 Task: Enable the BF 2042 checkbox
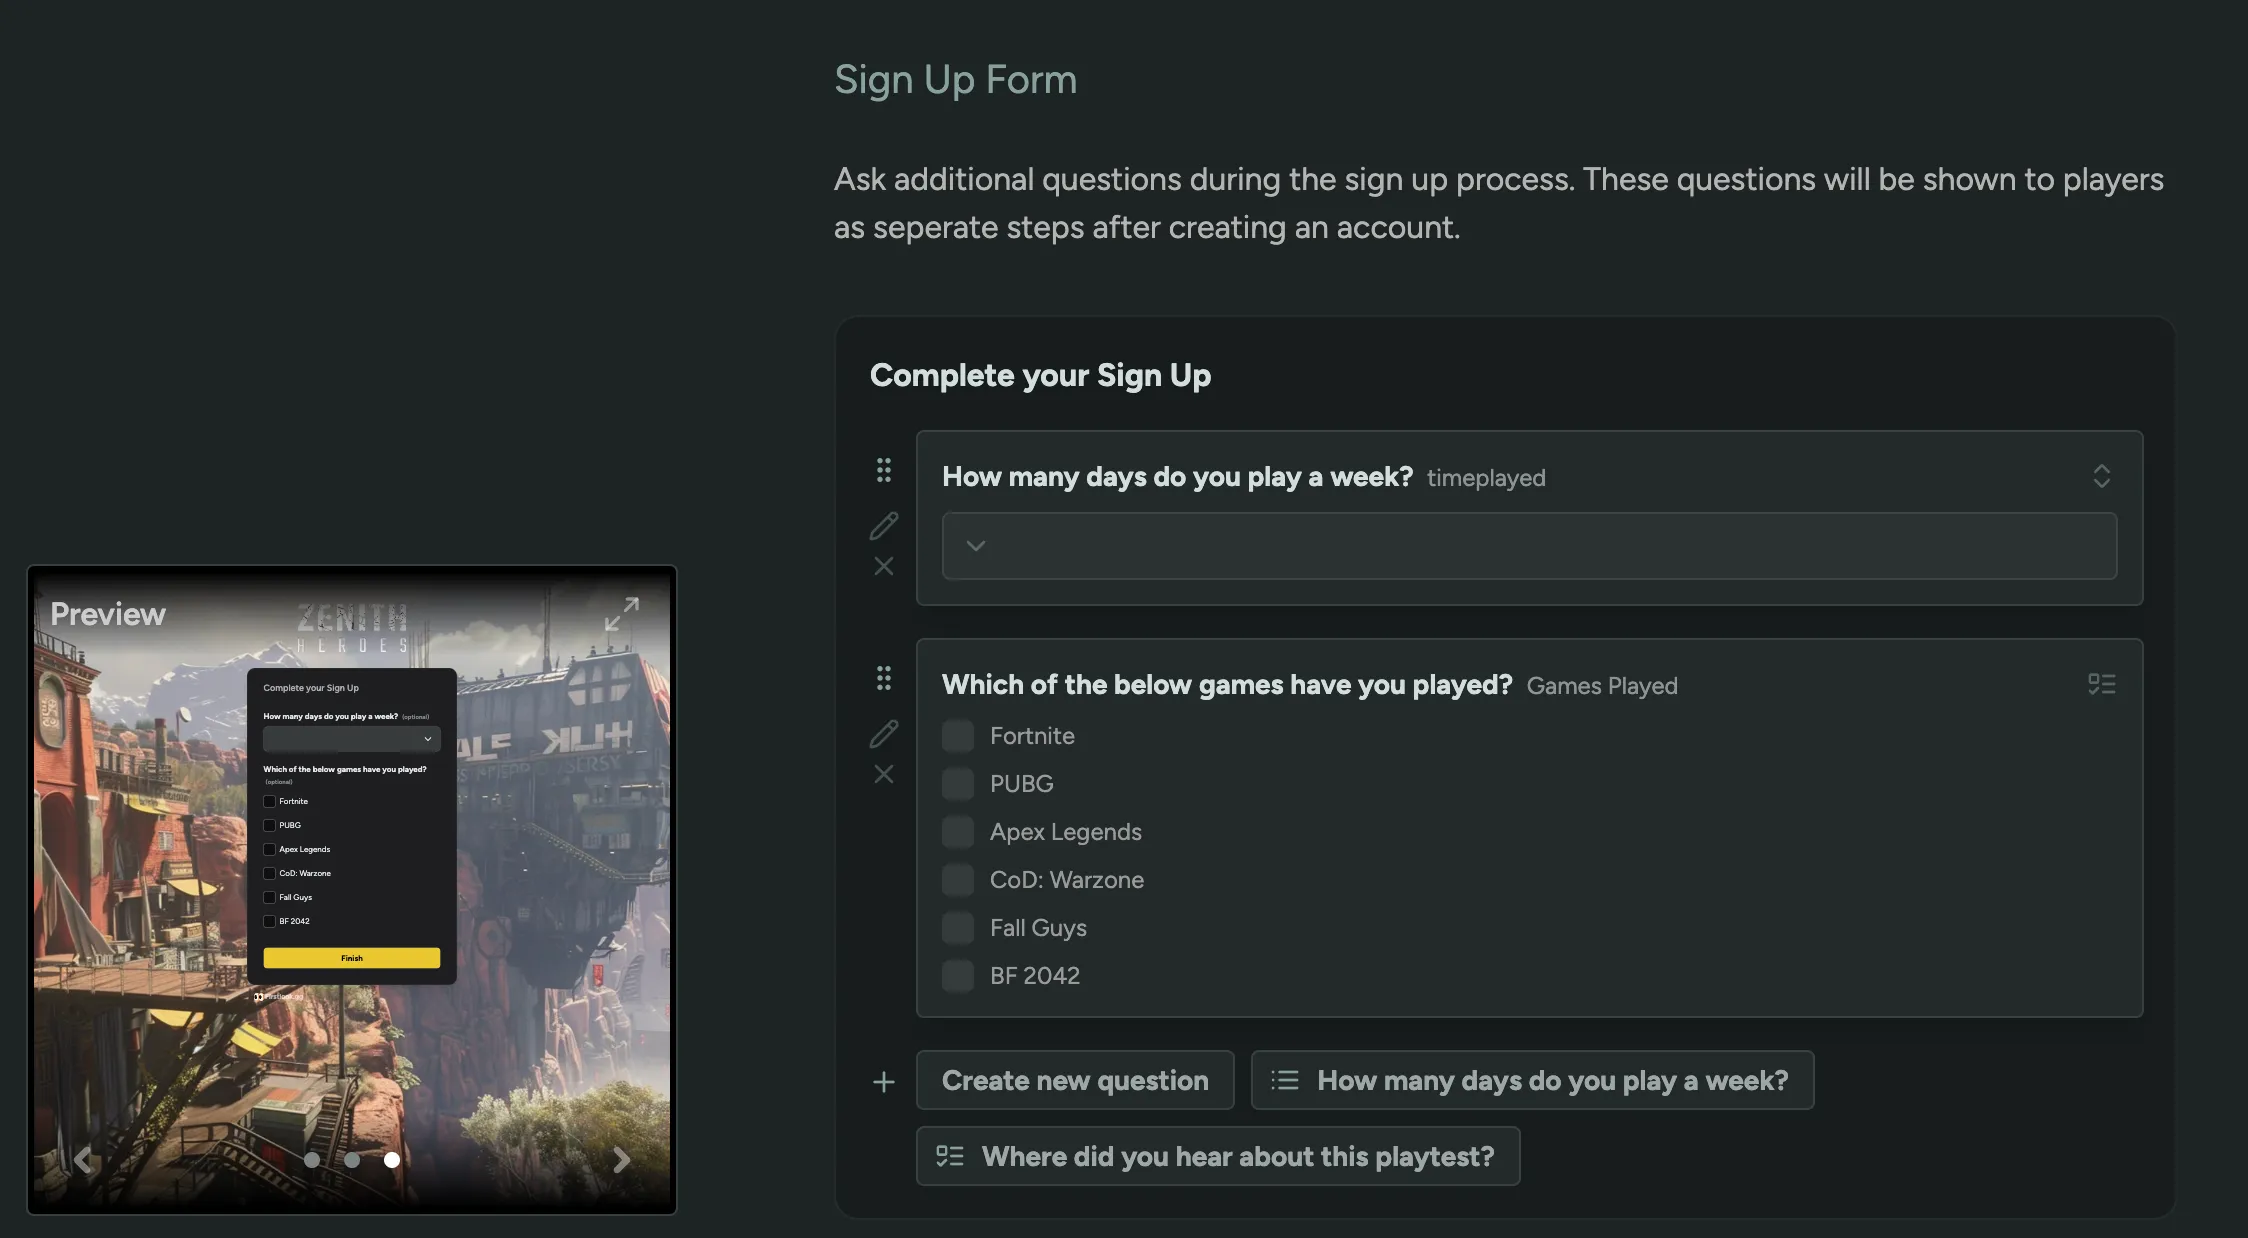coord(958,976)
